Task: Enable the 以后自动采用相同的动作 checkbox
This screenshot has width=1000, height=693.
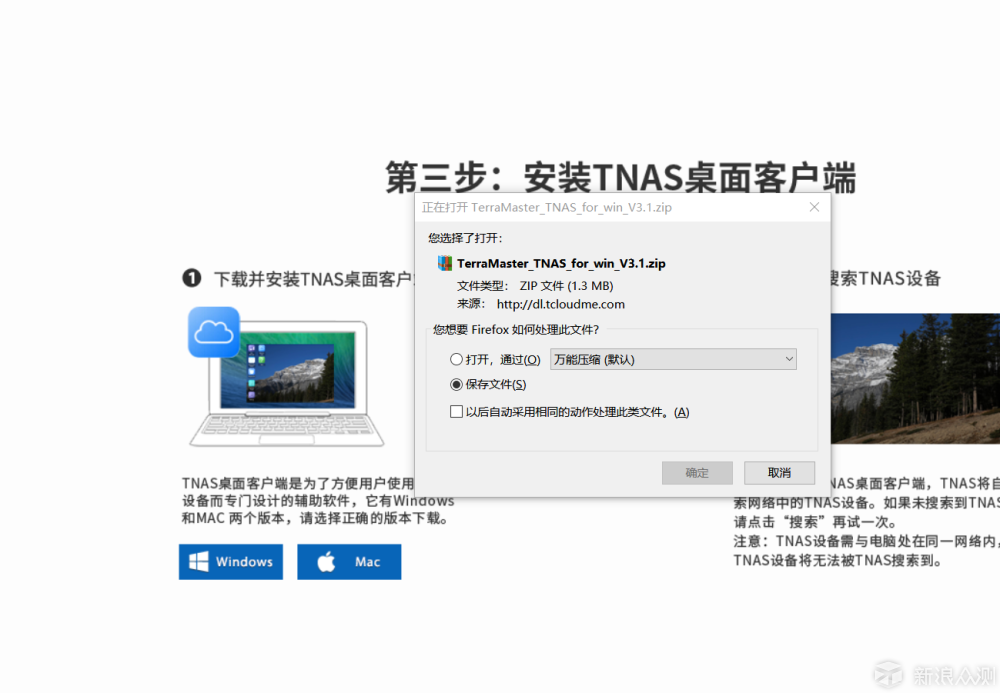Action: (456, 411)
